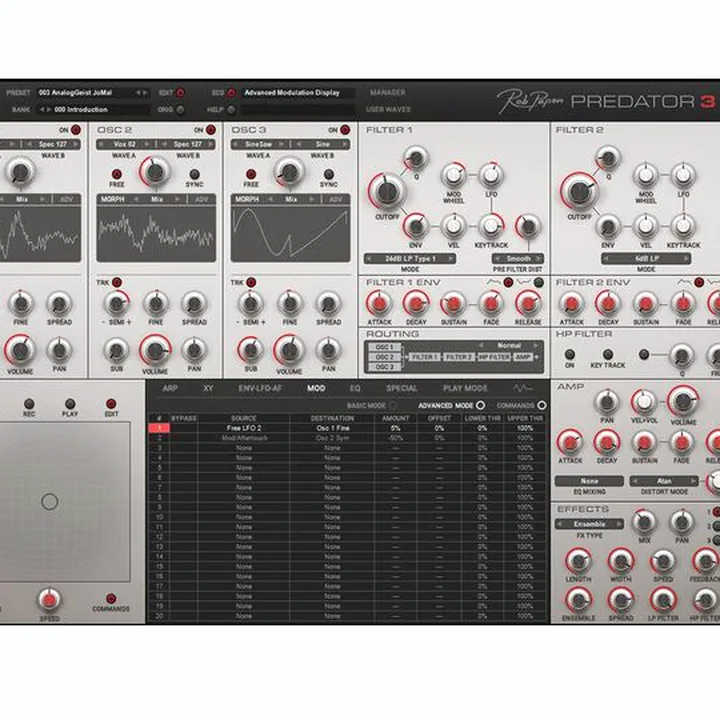Viewport: 720px width, 720px height.
Task: Open the Distort Mode selector
Action: pos(664,481)
